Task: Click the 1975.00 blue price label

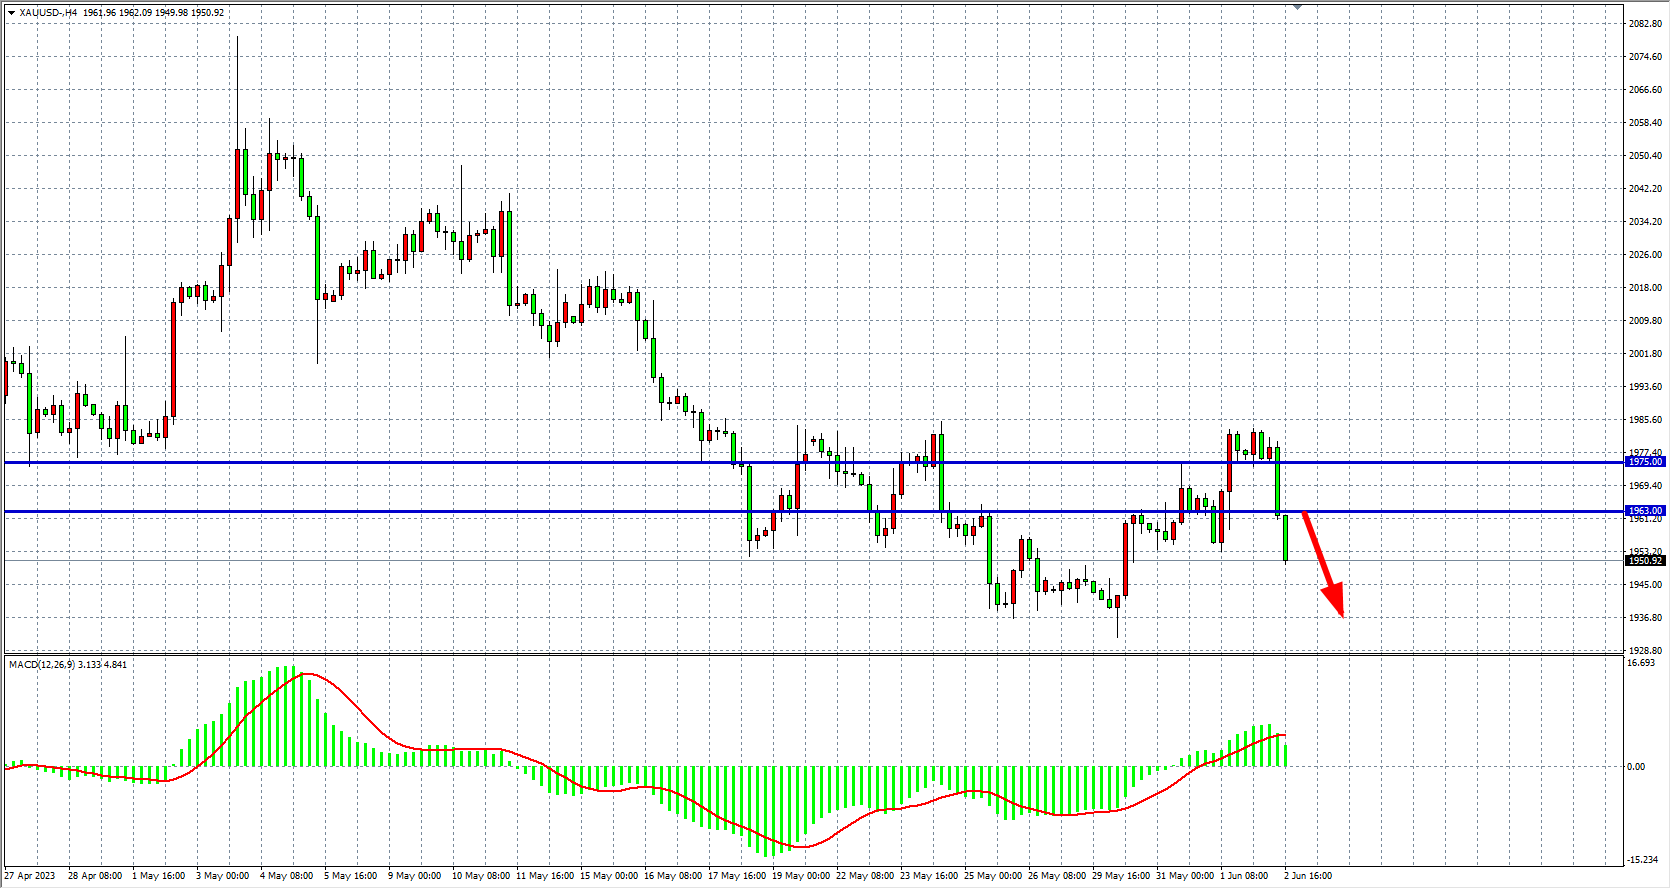Action: click(x=1645, y=462)
